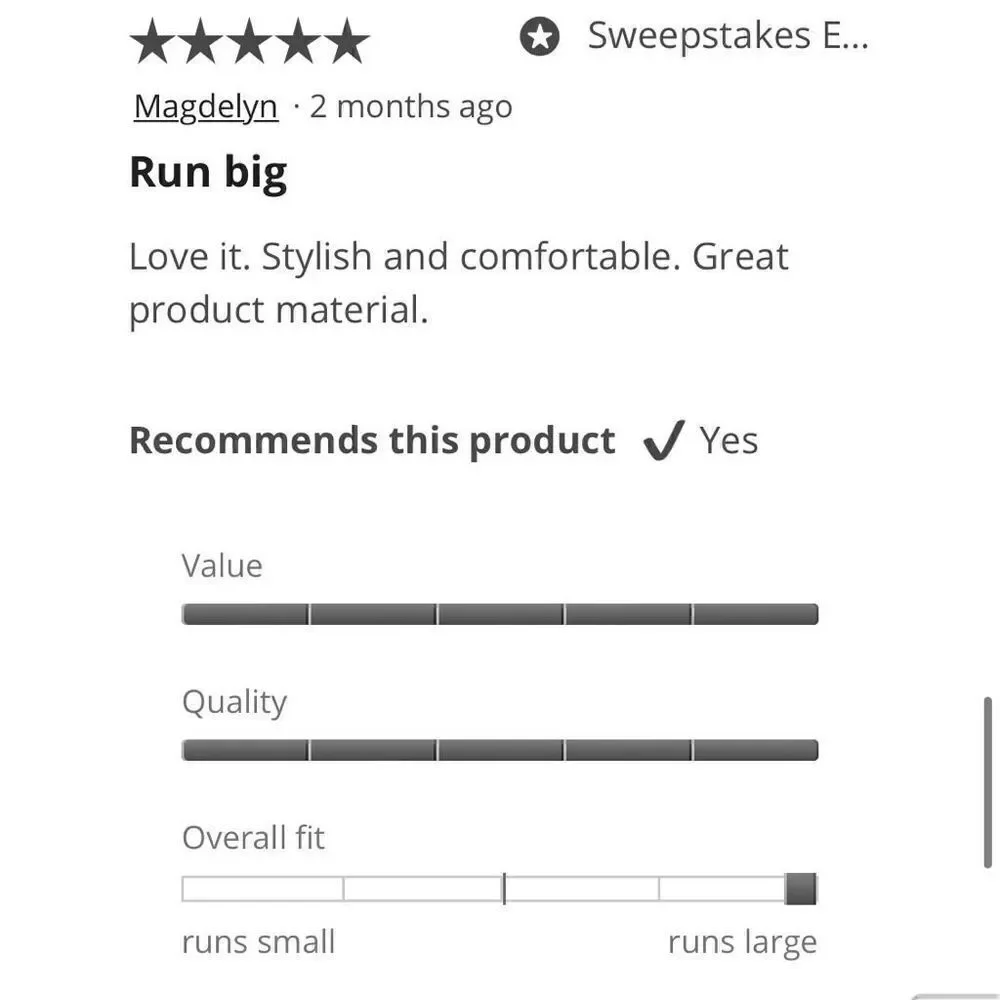Click the first segment of Quality bar

click(x=246, y=750)
